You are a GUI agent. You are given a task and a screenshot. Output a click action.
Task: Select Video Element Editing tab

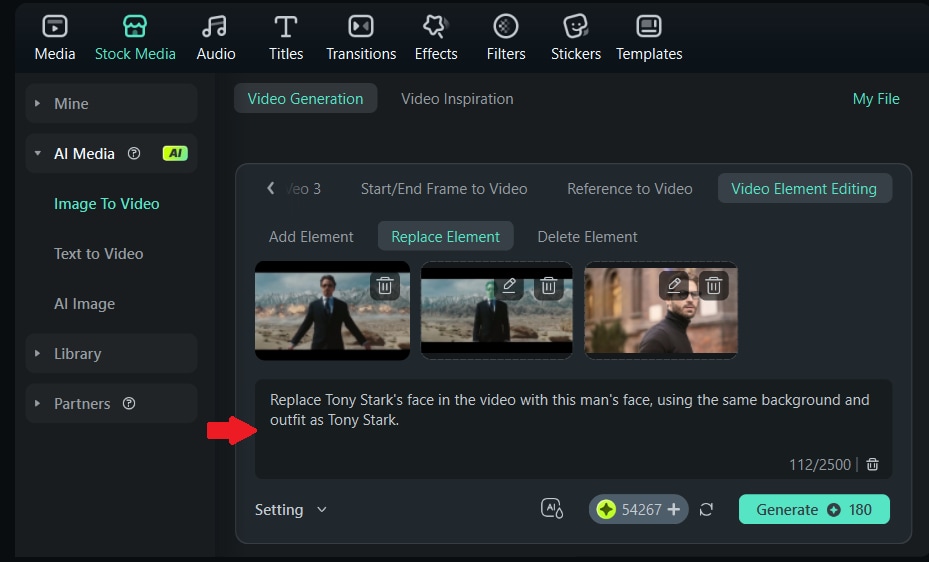804,188
